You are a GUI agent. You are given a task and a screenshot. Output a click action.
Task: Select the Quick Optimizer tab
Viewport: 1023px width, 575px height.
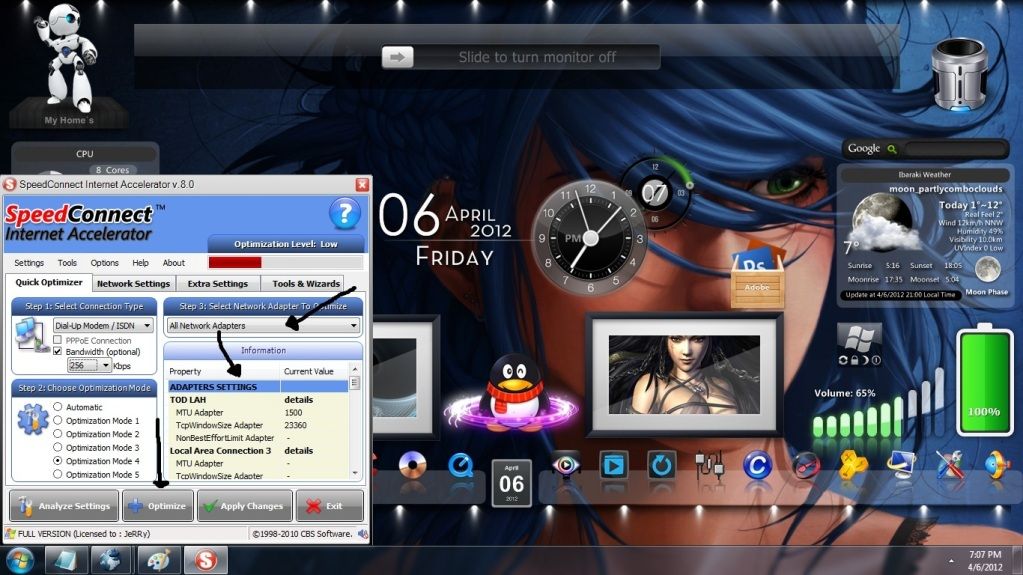pos(49,283)
